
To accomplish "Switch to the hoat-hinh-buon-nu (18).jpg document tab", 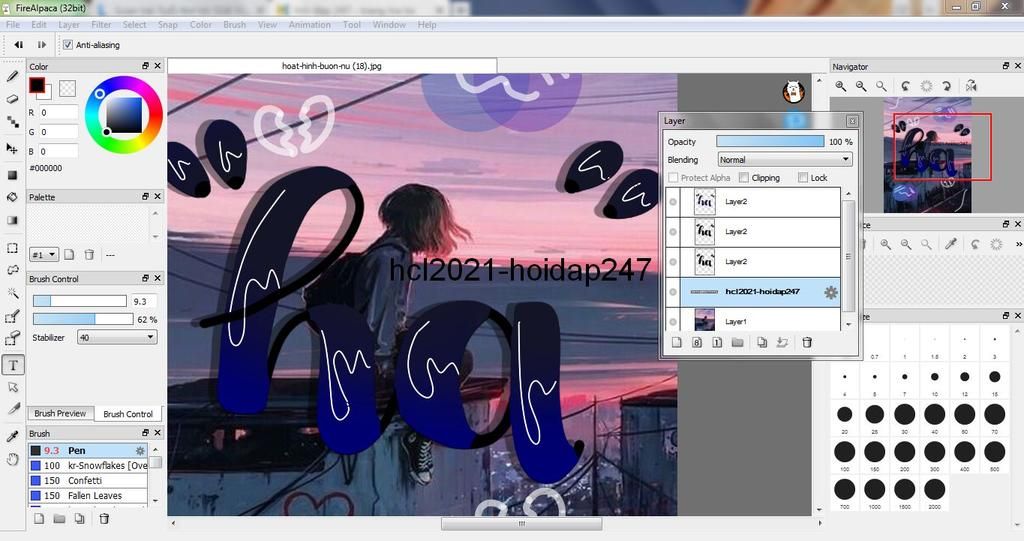I will [332, 66].
